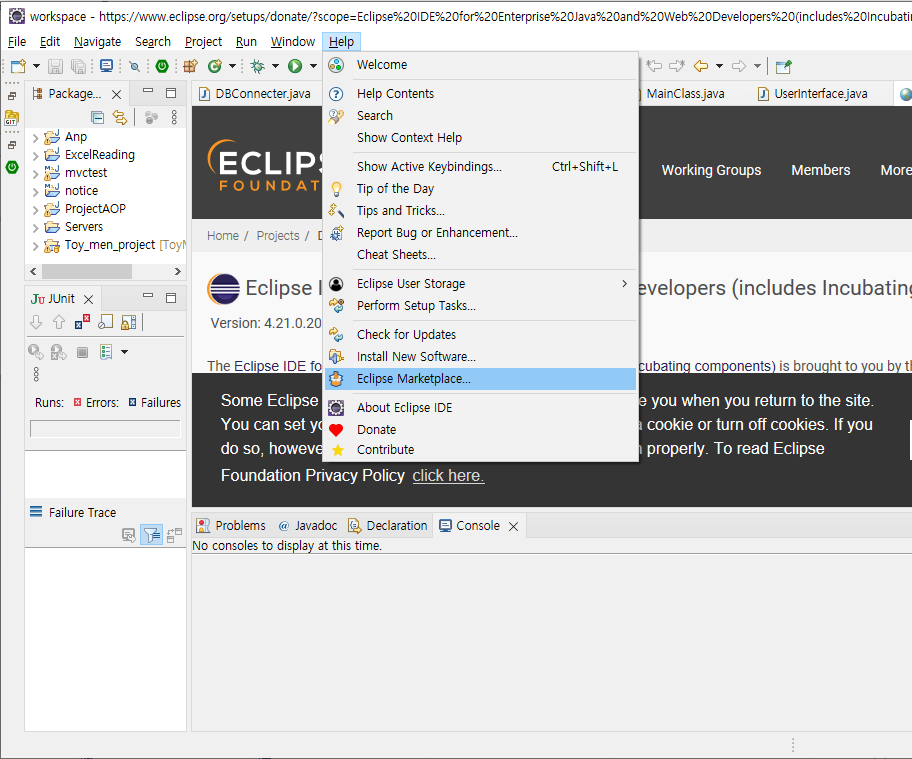The height and width of the screenshot is (759, 912).
Task: Minimize the Package Explorer view
Action: tap(148, 91)
